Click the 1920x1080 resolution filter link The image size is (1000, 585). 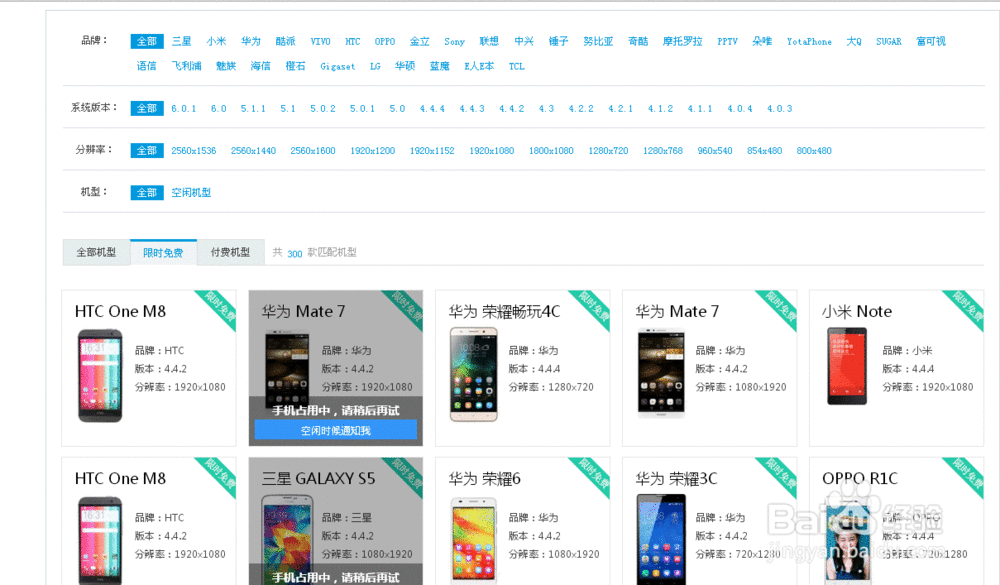pos(492,151)
